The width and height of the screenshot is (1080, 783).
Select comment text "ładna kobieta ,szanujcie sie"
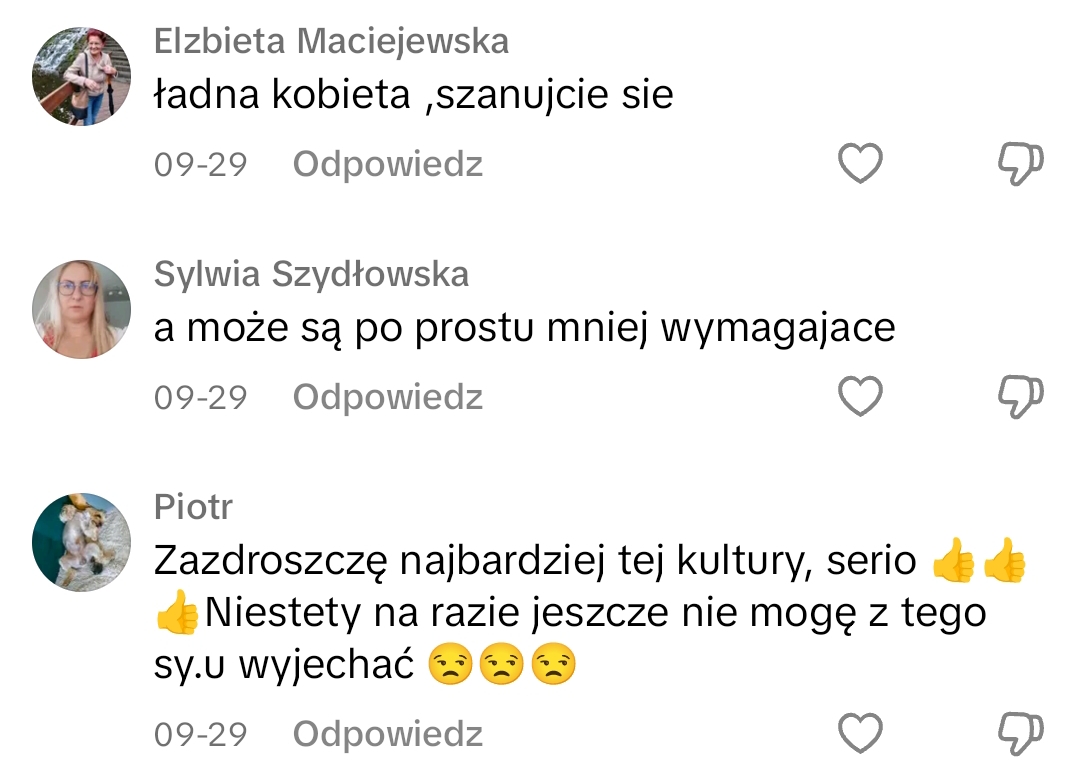[413, 96]
